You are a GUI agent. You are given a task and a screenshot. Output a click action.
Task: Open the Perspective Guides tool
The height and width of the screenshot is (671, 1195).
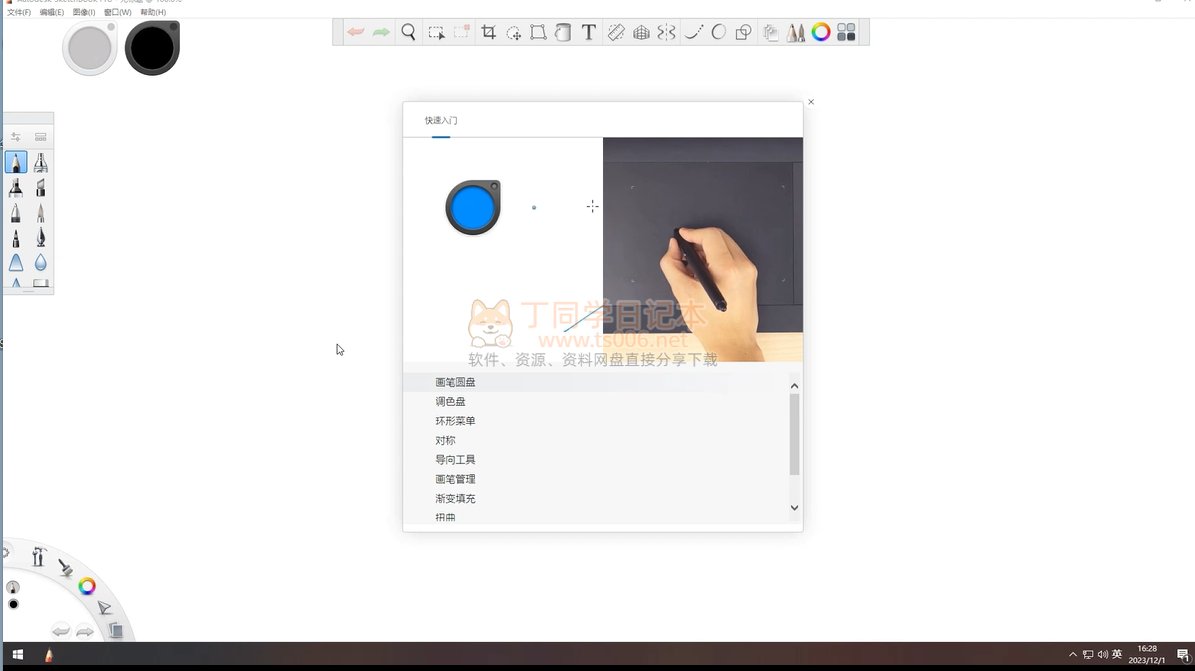tap(641, 32)
